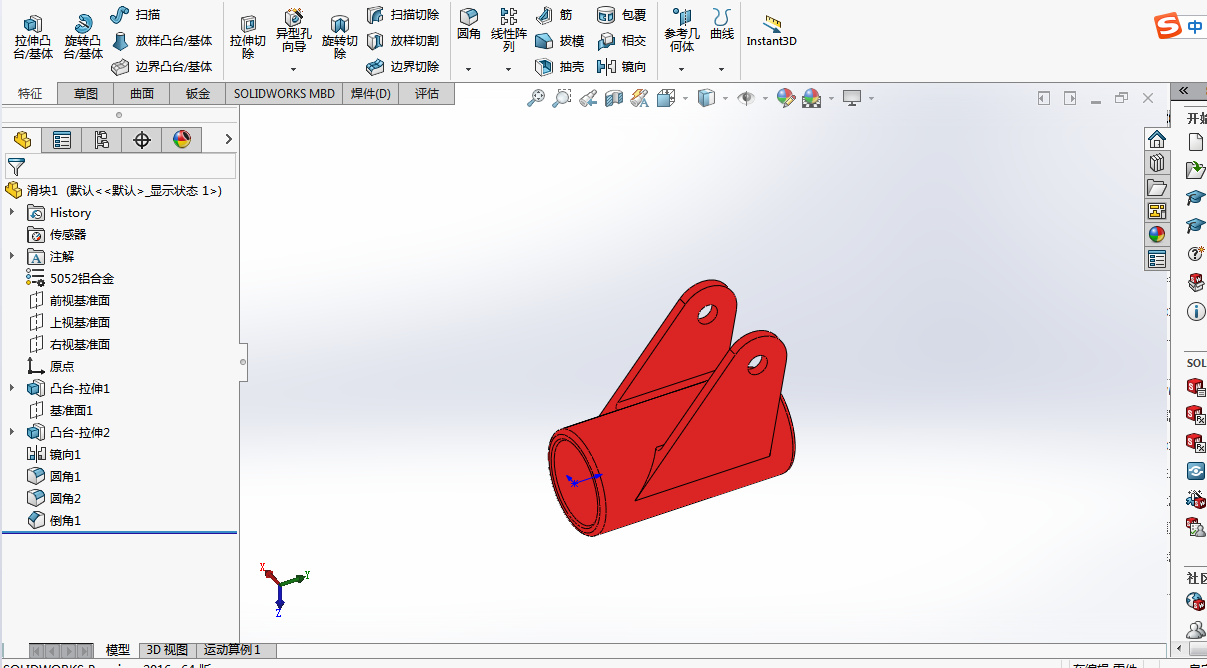
Task: Select the Wrap tool (包覆)
Action: [621, 15]
